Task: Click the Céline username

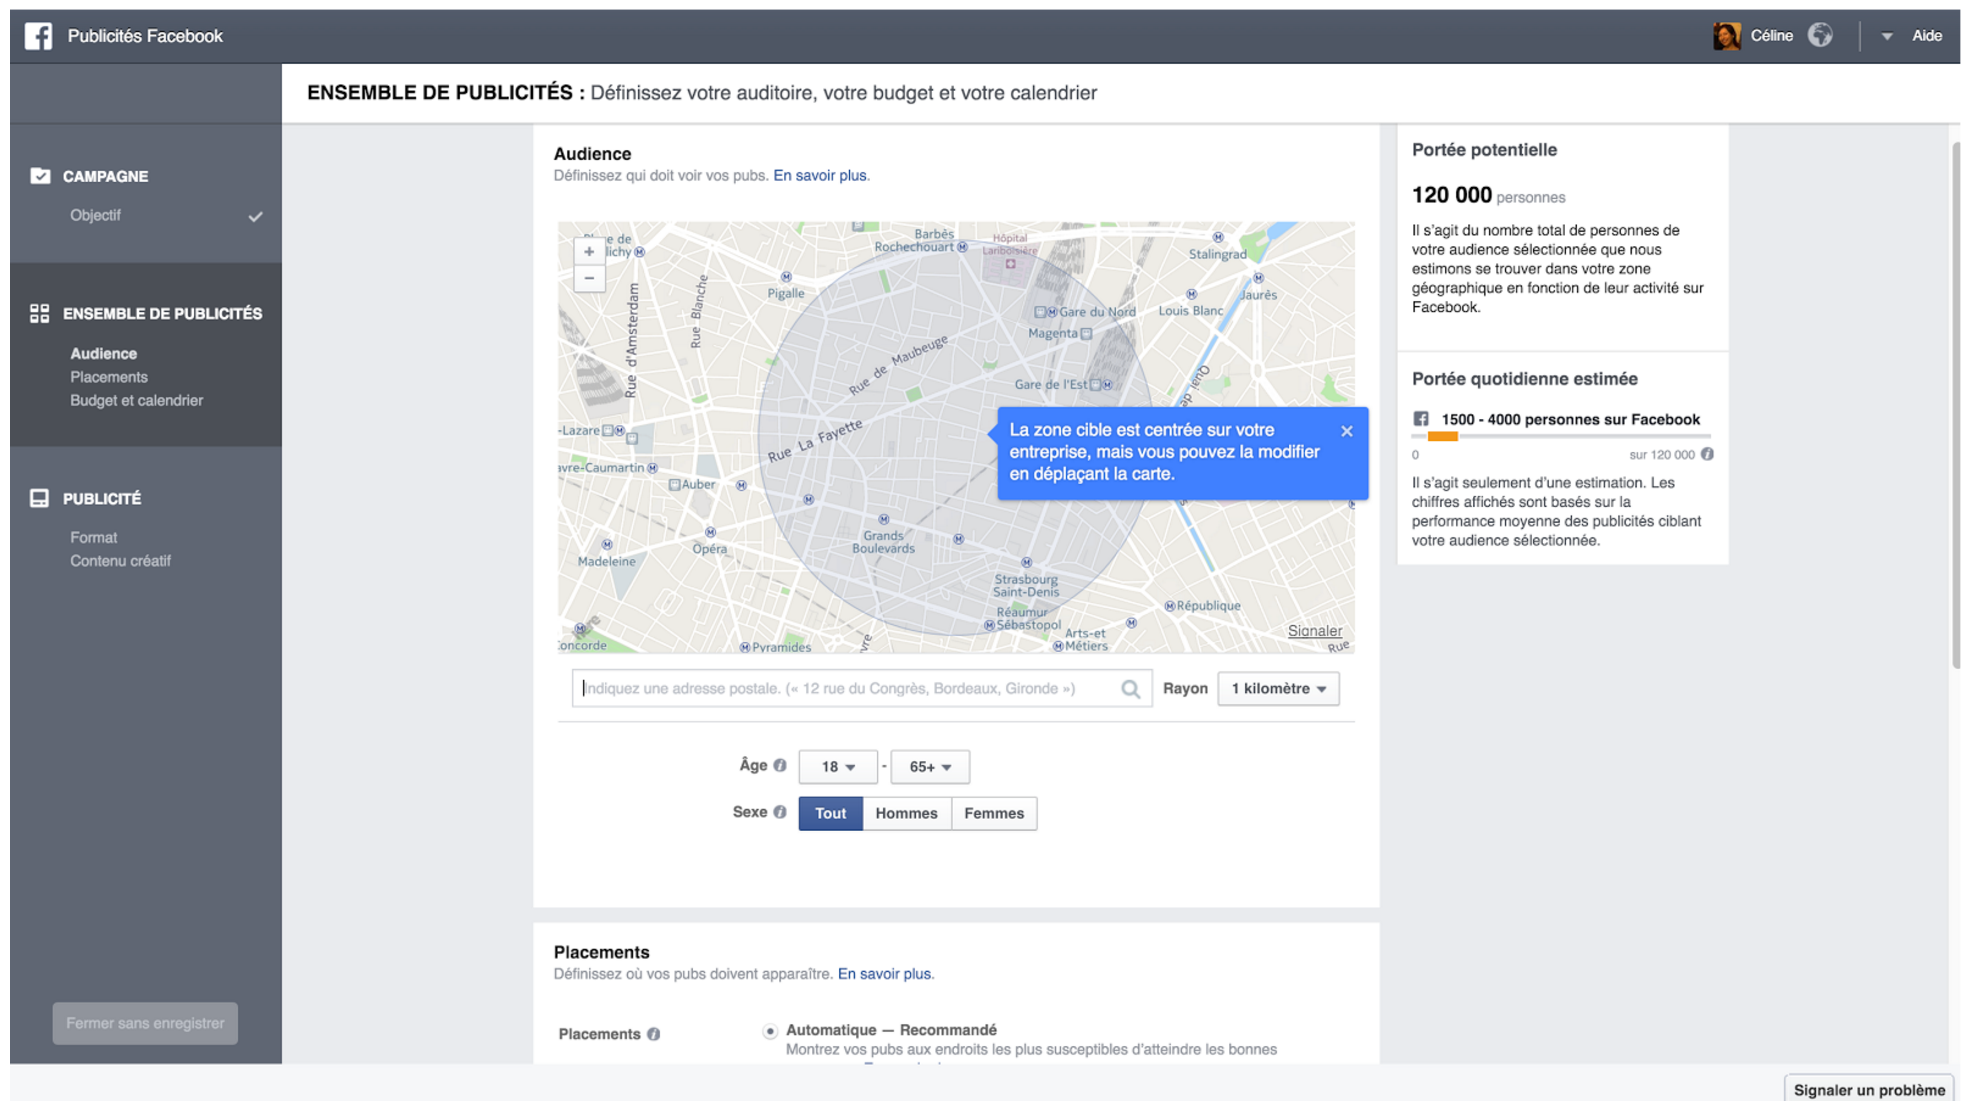Action: point(1771,36)
